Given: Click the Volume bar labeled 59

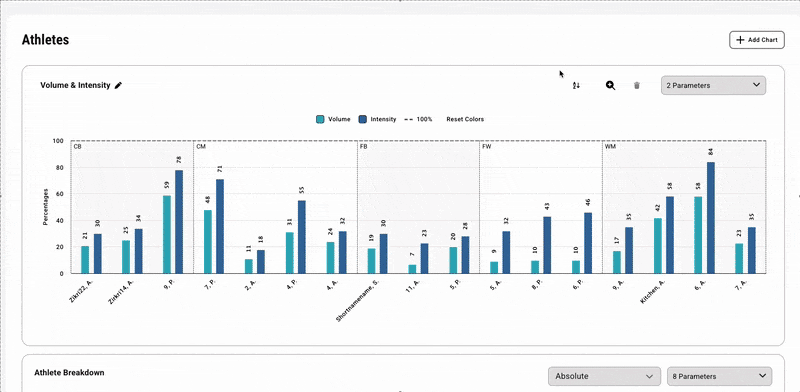Looking at the screenshot, I should tap(167, 234).
